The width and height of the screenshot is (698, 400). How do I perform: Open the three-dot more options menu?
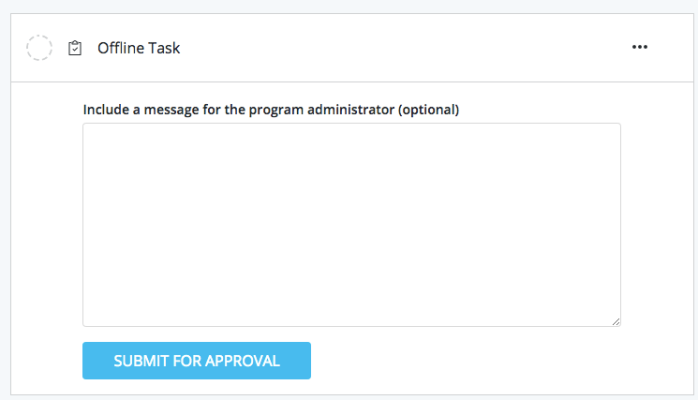click(x=640, y=47)
